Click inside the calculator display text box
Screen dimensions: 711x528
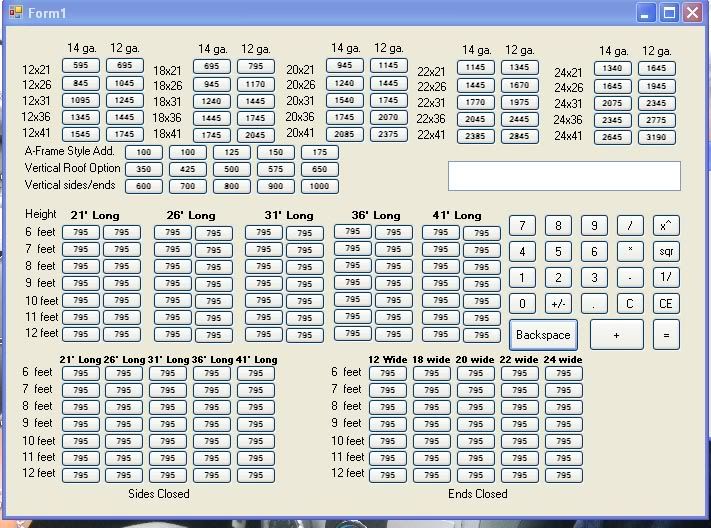pos(564,176)
